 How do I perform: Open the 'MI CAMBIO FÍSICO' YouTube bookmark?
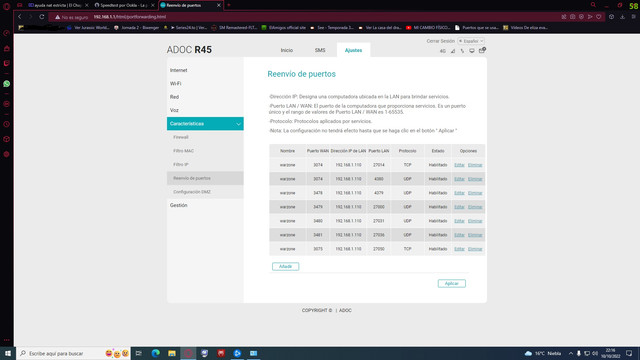pos(428,28)
